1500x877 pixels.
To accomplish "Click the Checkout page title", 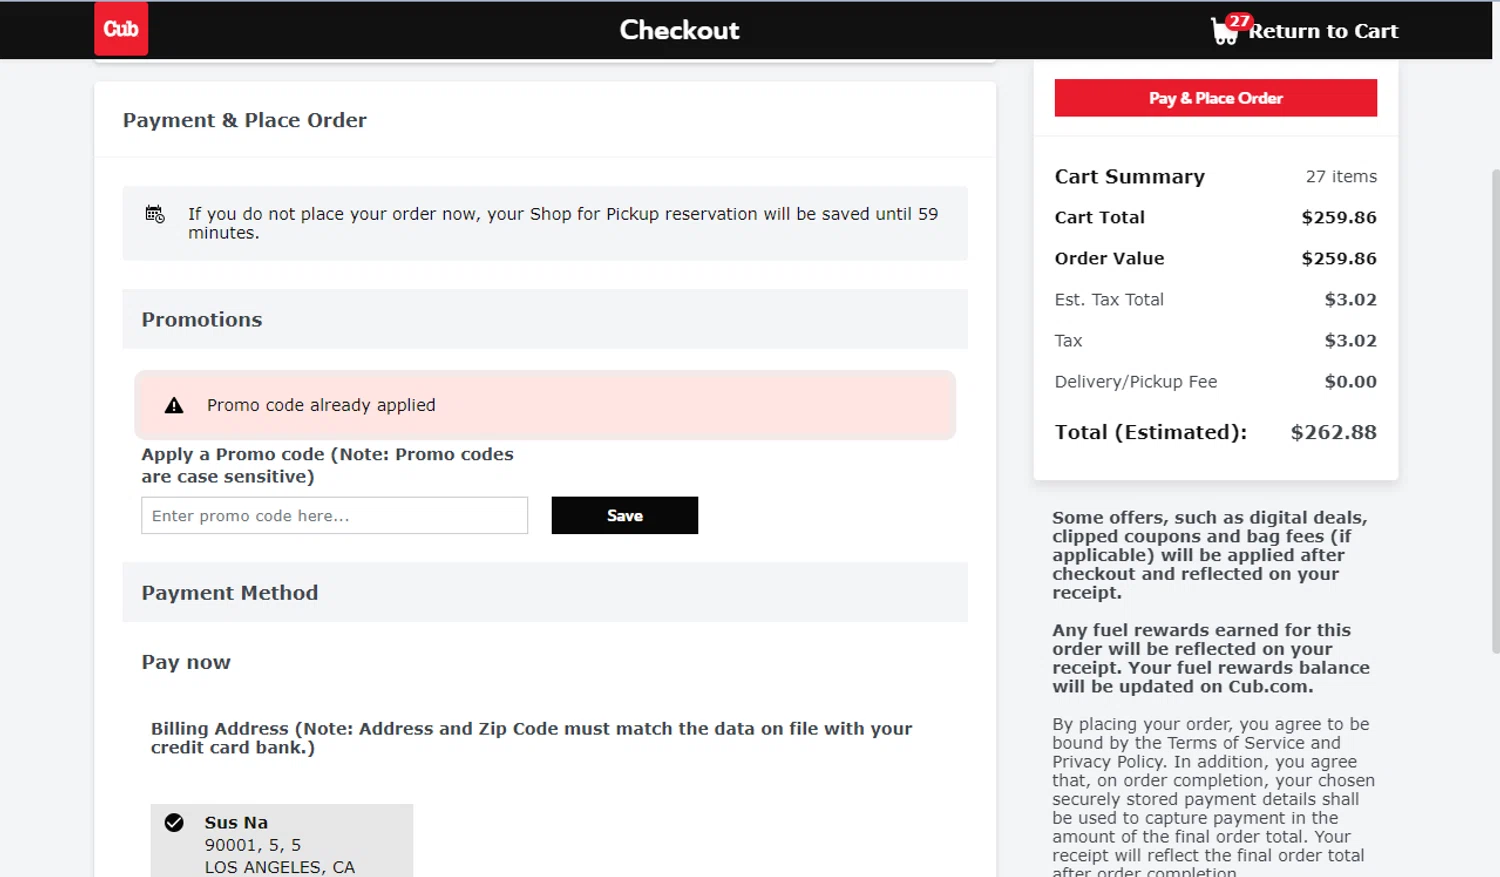I will click(679, 30).
